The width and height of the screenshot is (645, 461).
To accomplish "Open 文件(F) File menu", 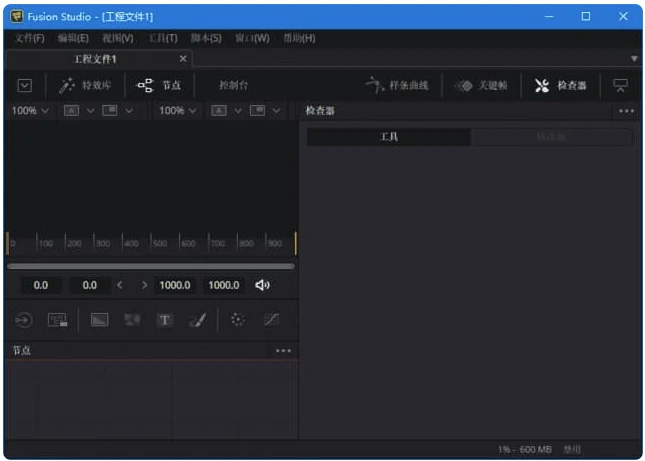I will click(x=30, y=38).
